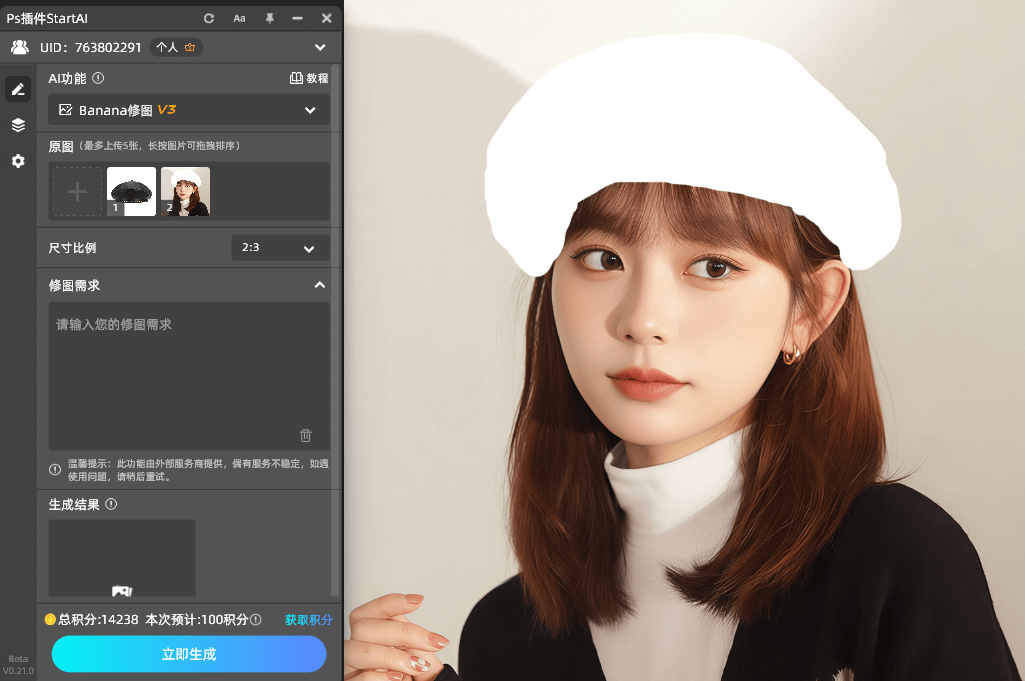The height and width of the screenshot is (681, 1025).
Task: Click the 立即生成 generate button
Action: click(189, 654)
